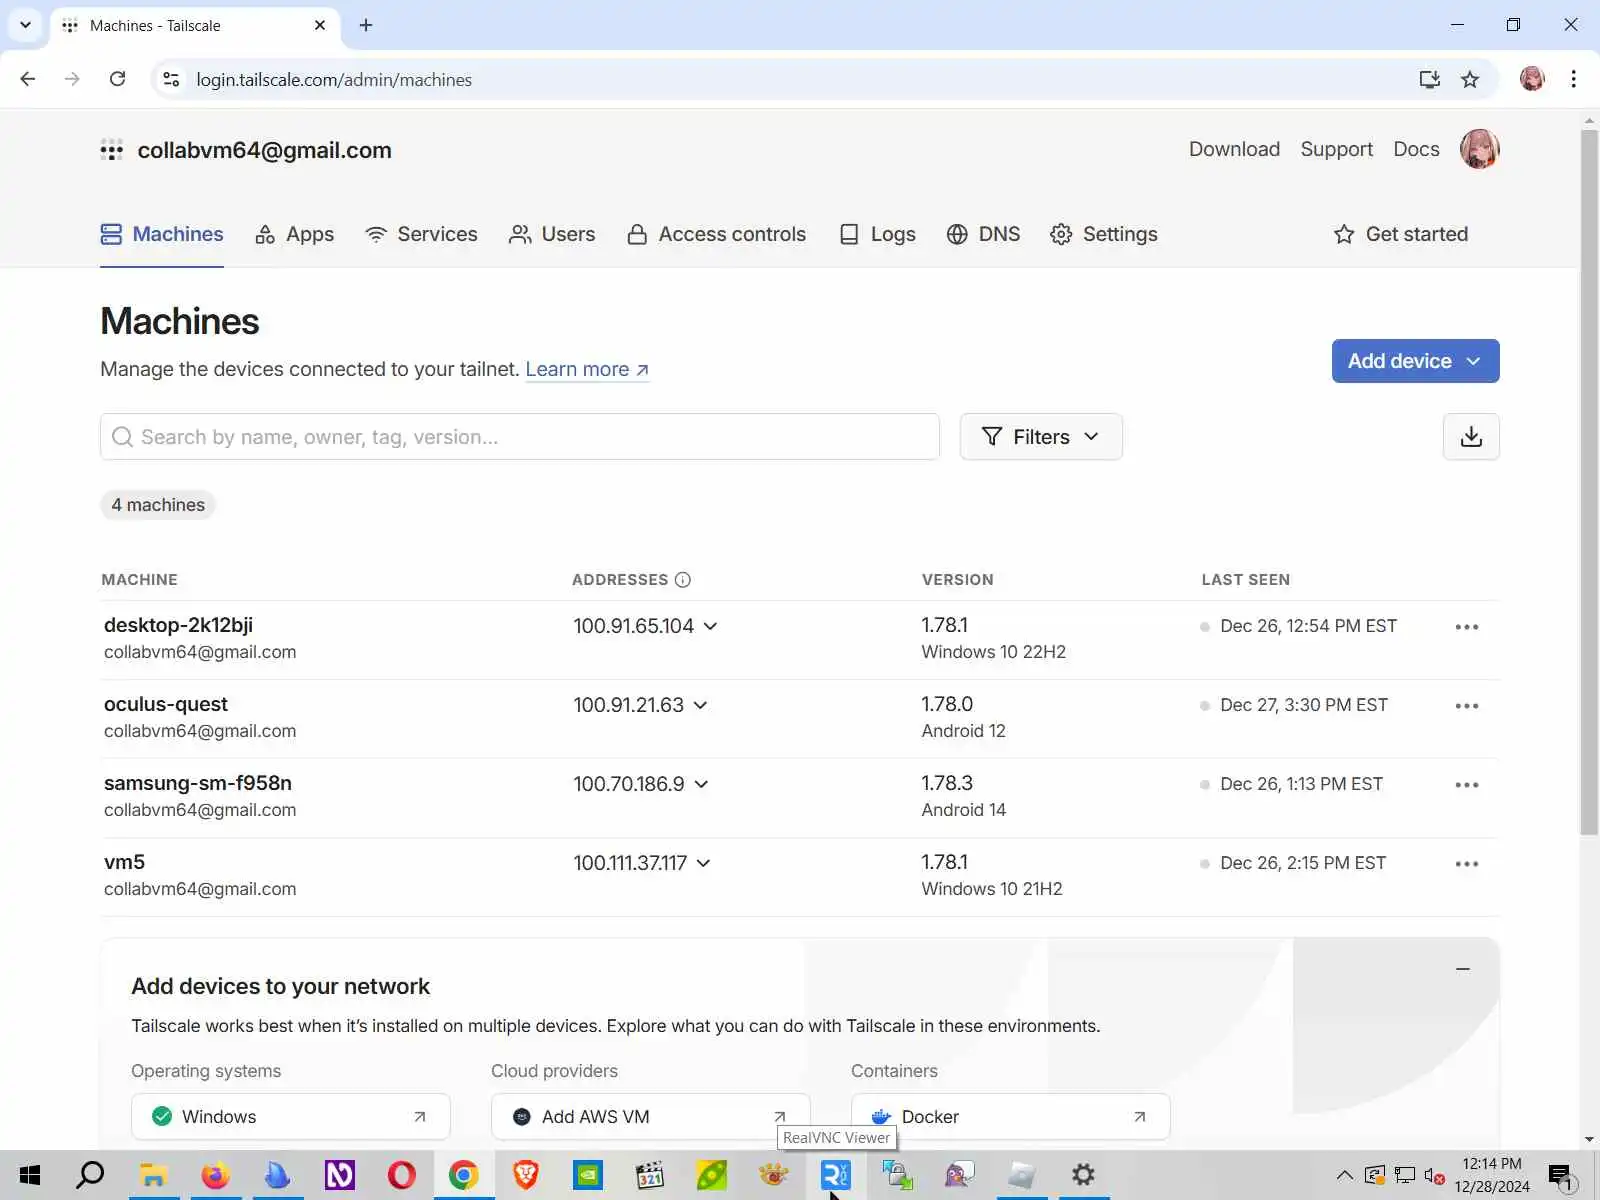1600x1200 pixels.
Task: Click the Get started link
Action: pyautogui.click(x=1401, y=234)
